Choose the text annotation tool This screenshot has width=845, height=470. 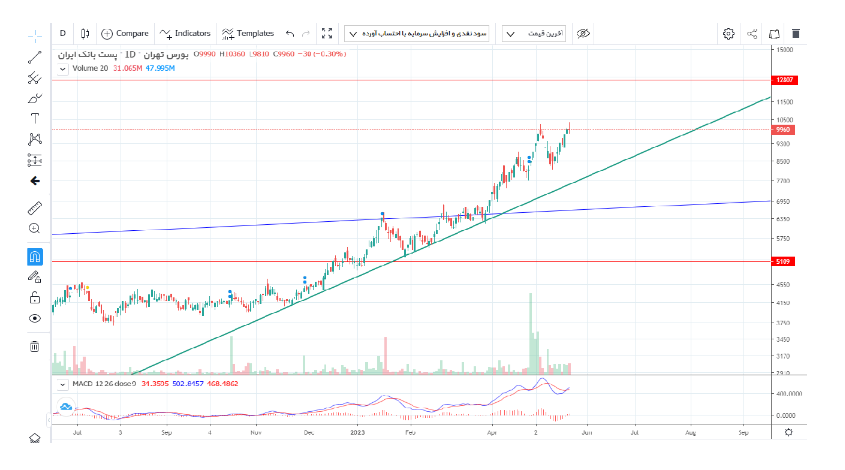coord(35,118)
